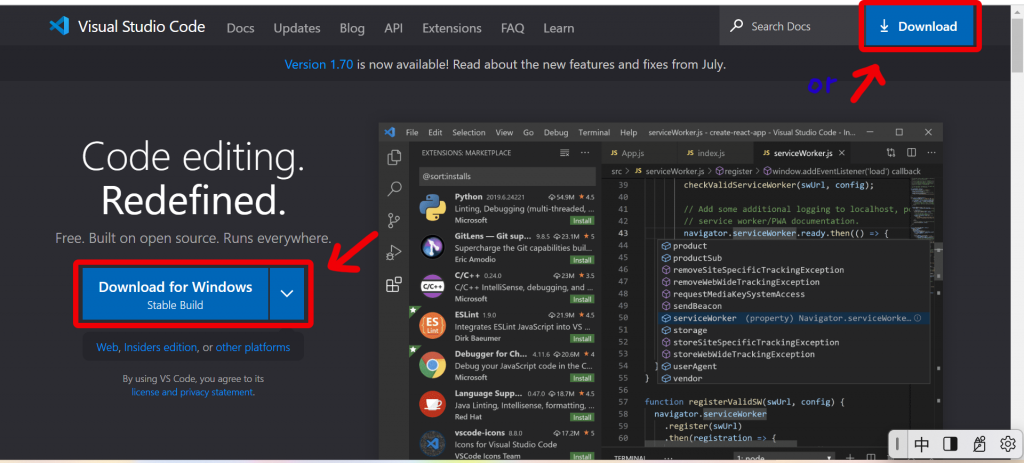Click the @sort:installs extension search box
This screenshot has height=463, width=1024.
(x=507, y=176)
